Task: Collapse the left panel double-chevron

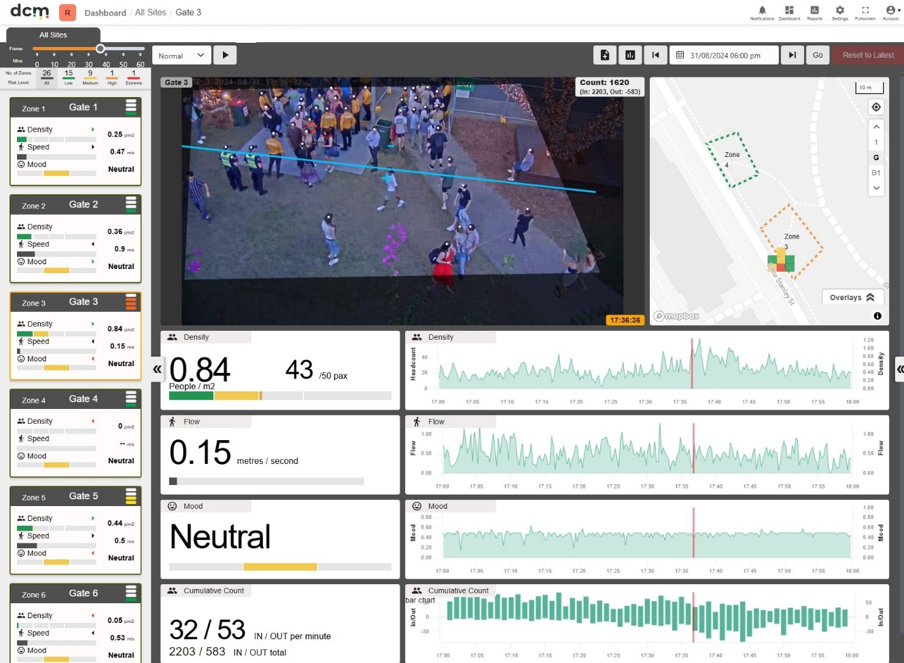Action: point(157,369)
